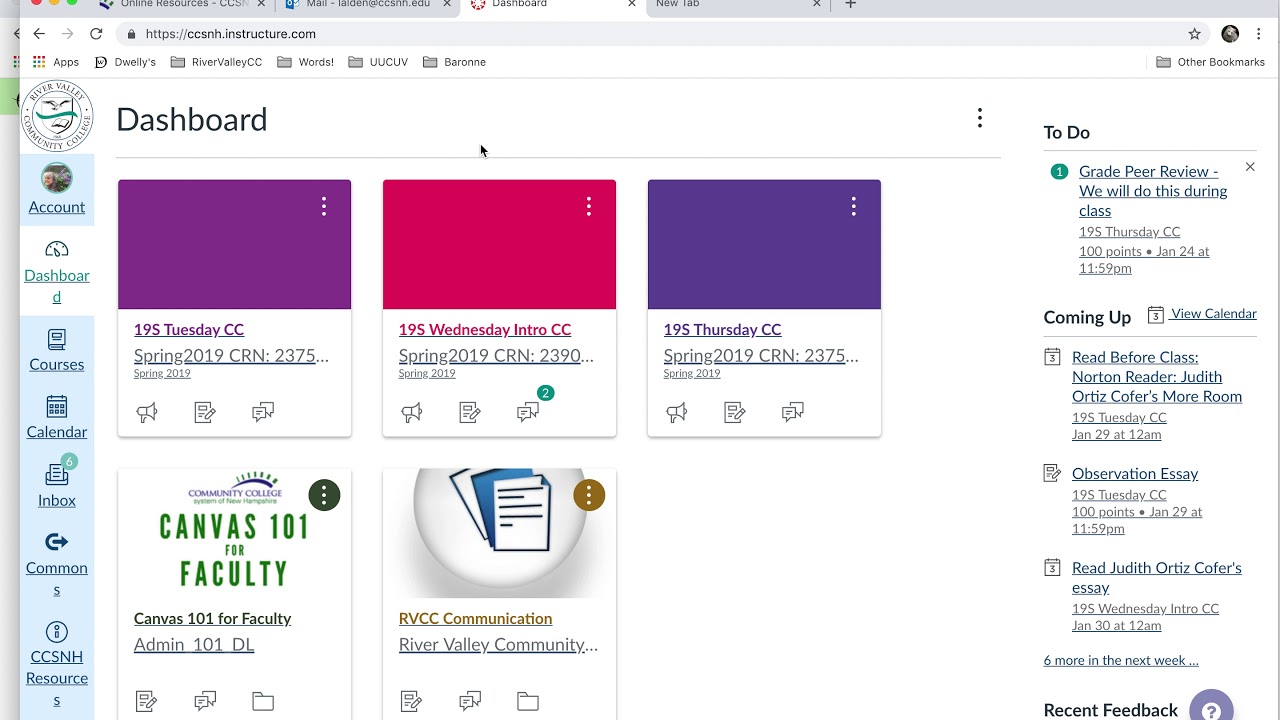
Task: Open CCSNH Resources sidebar item
Action: [57, 664]
